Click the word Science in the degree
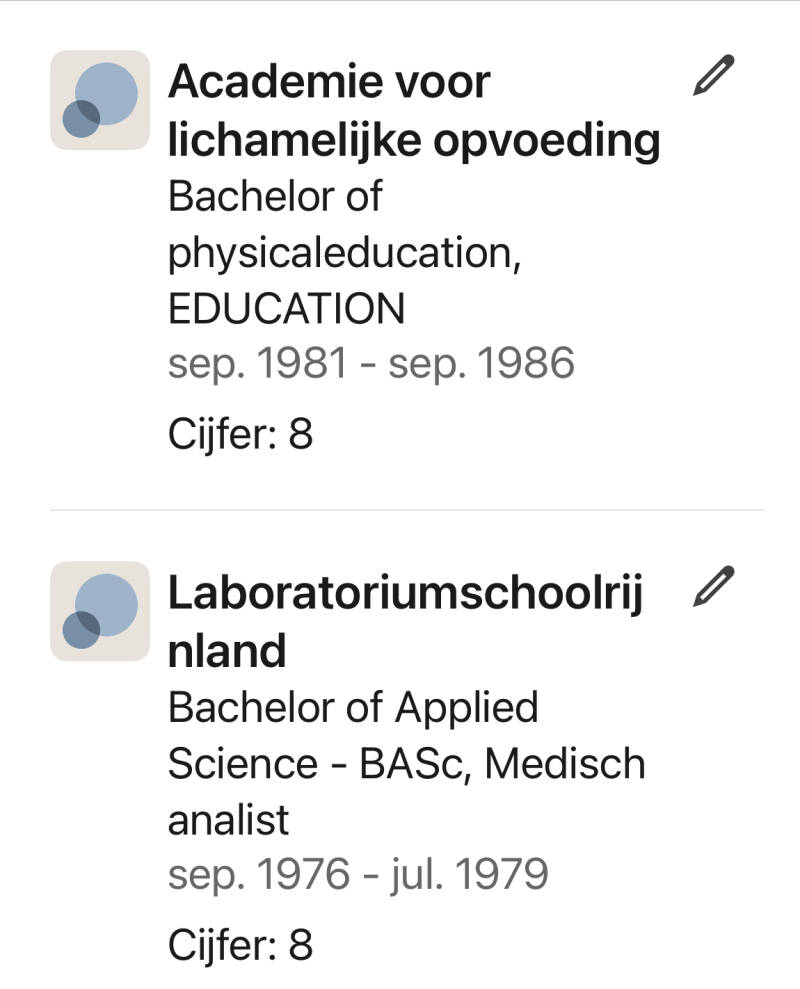 coord(240,764)
